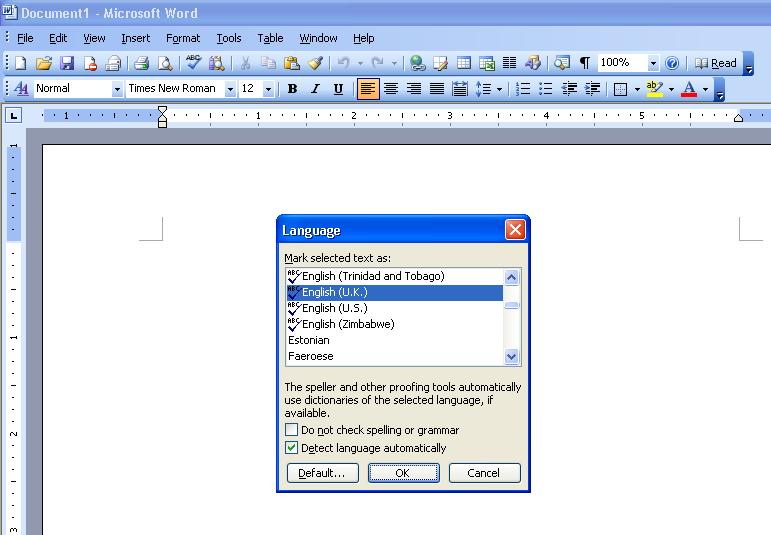Screen dimensions: 771x535
Task: Click the Bullets list icon
Action: point(546,89)
